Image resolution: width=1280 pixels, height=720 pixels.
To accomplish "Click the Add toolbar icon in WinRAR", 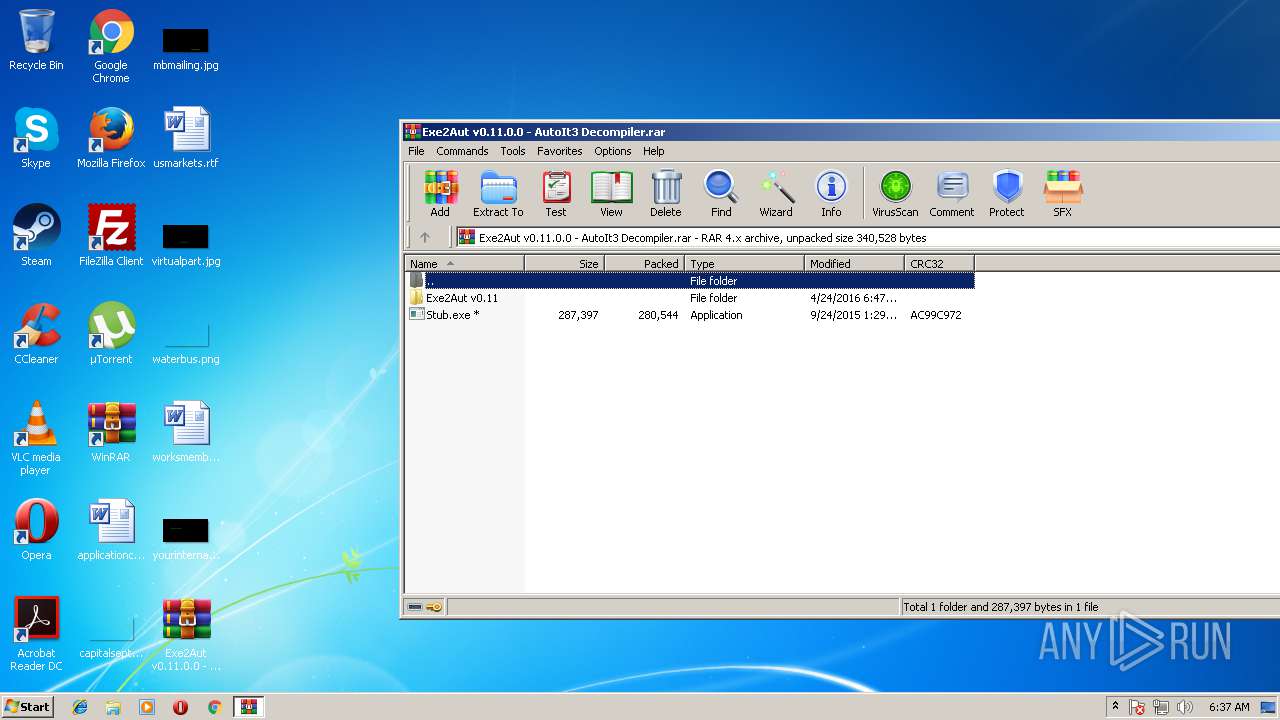I will [440, 193].
